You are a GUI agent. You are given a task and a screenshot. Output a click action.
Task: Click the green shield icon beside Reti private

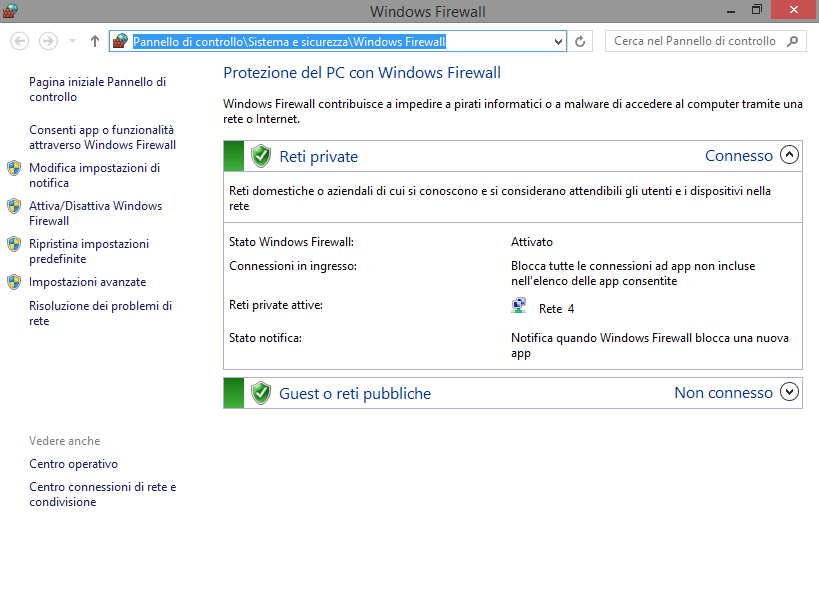[x=261, y=156]
